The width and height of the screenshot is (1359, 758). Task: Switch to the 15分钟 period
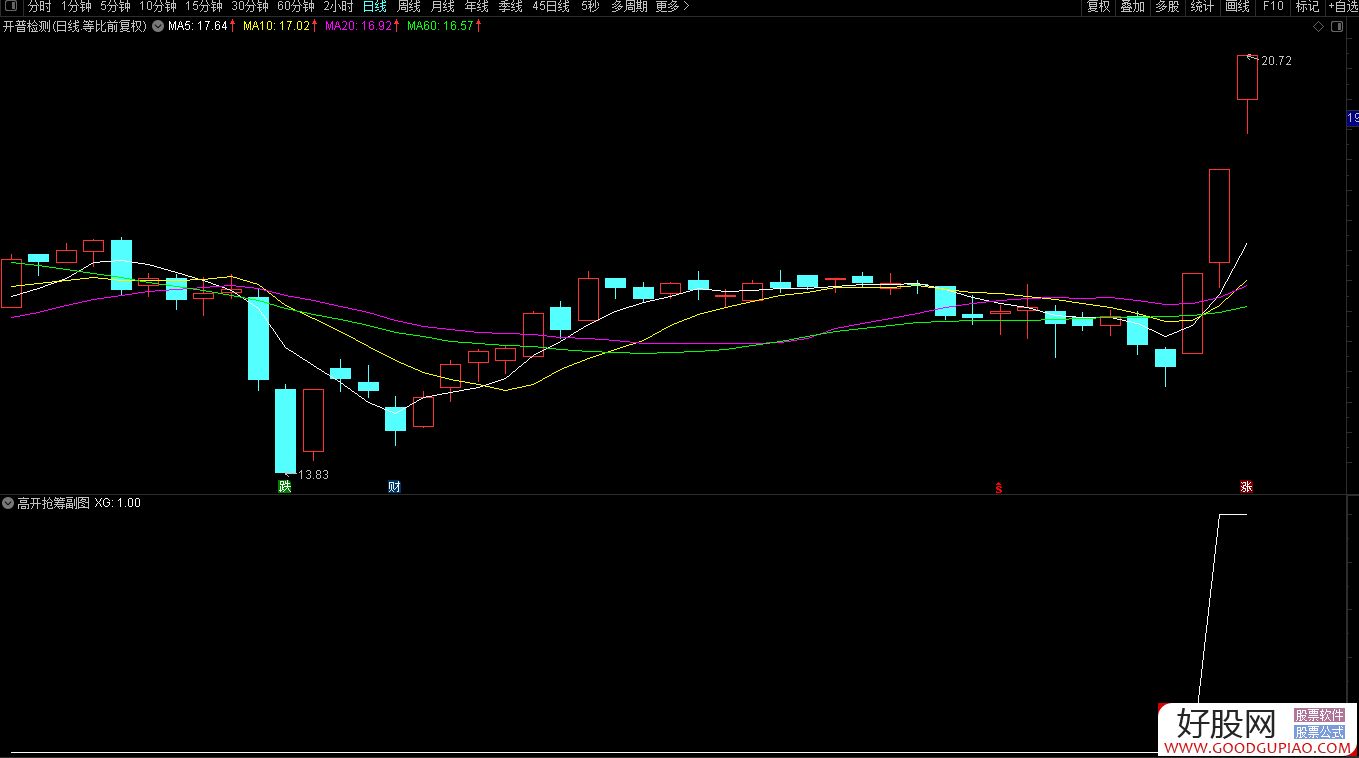tap(203, 7)
